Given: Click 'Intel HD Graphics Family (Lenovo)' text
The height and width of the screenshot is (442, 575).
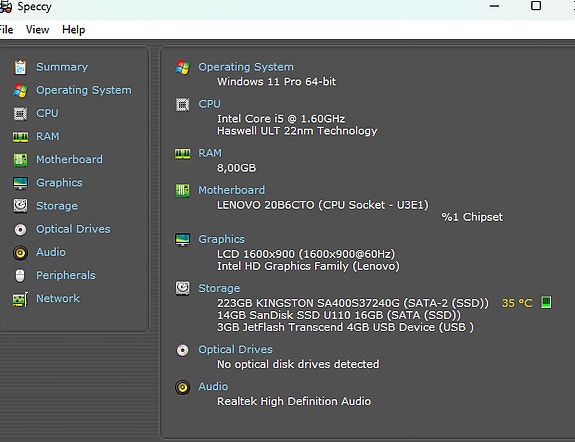Looking at the screenshot, I should coord(308,266).
